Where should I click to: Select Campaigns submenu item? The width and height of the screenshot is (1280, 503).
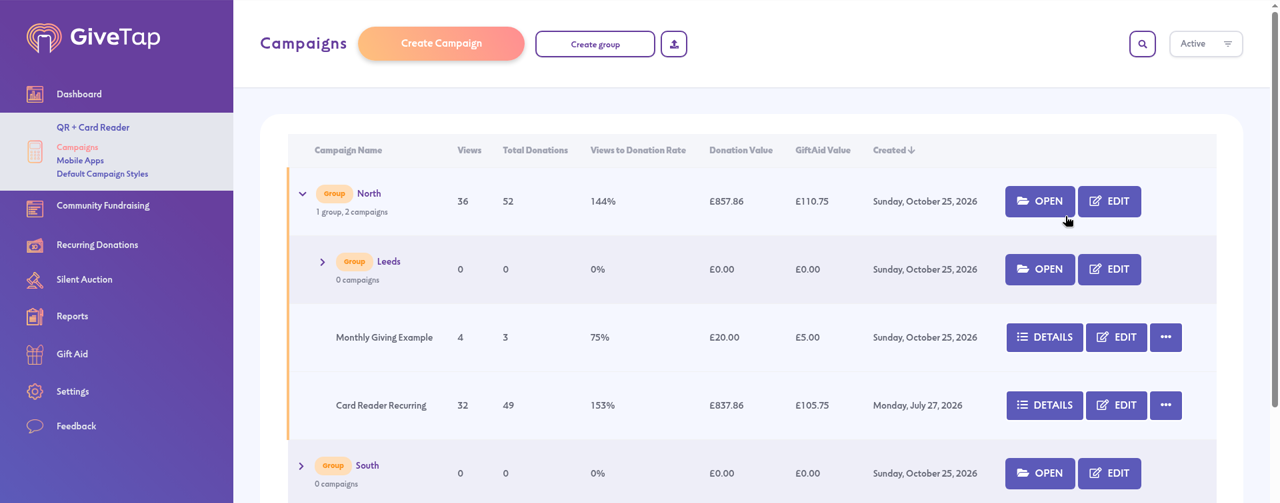click(77, 148)
